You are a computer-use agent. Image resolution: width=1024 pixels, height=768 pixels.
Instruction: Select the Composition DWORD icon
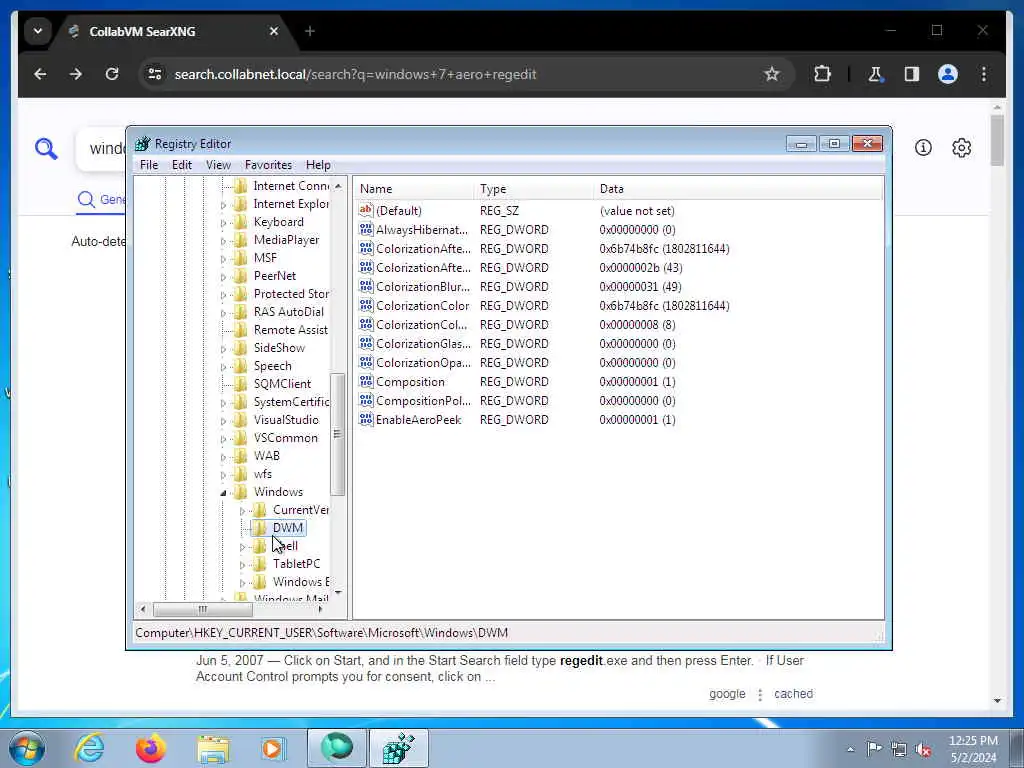tap(366, 381)
